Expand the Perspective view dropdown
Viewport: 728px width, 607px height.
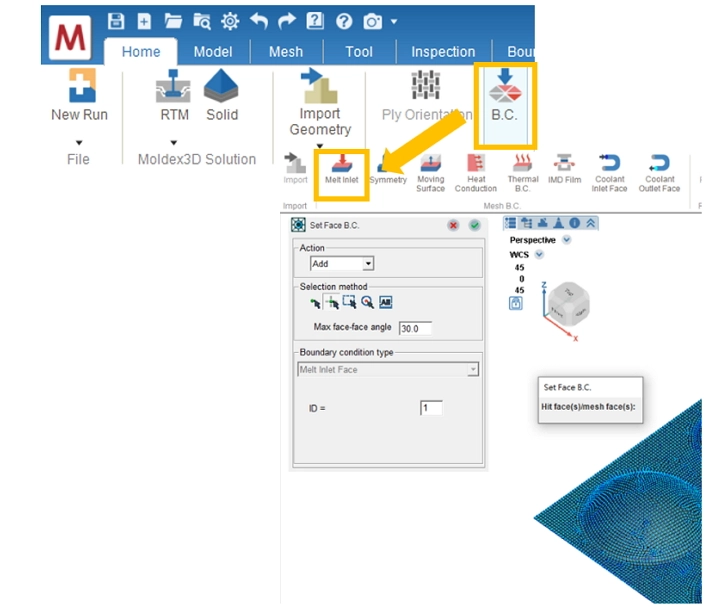(x=567, y=240)
